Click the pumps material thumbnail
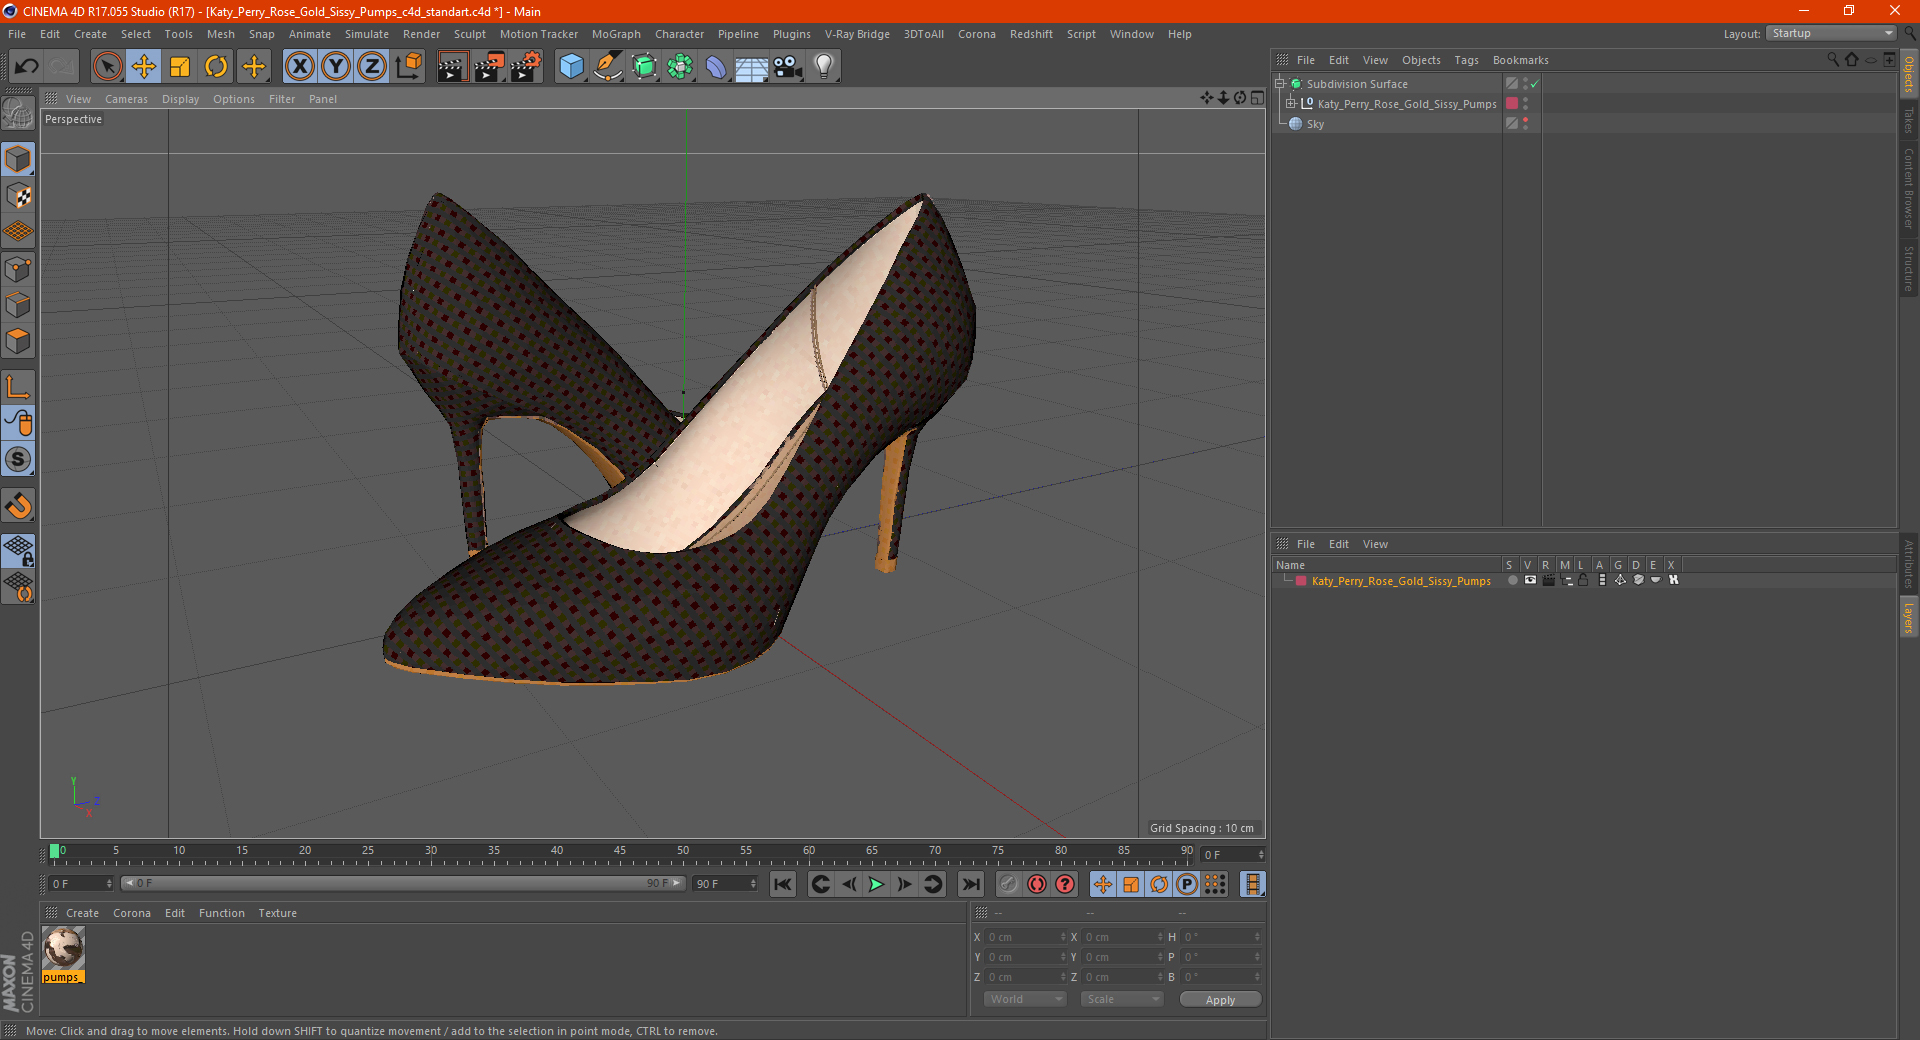 pyautogui.click(x=63, y=948)
